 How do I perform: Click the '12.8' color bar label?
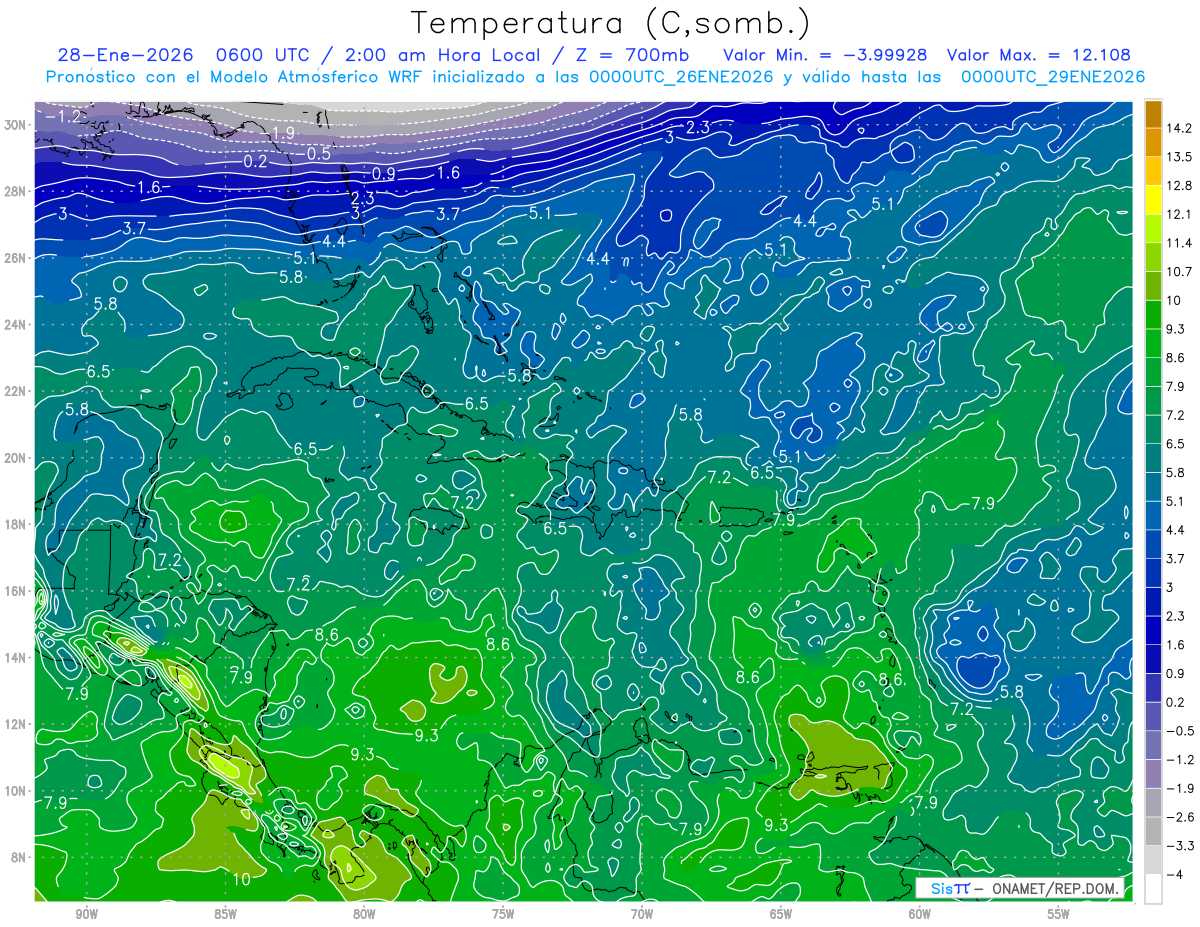pos(1178,185)
